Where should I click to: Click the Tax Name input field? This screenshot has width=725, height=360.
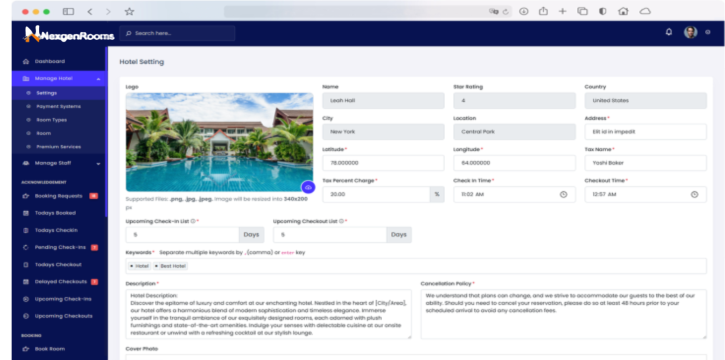pyautogui.click(x=645, y=163)
